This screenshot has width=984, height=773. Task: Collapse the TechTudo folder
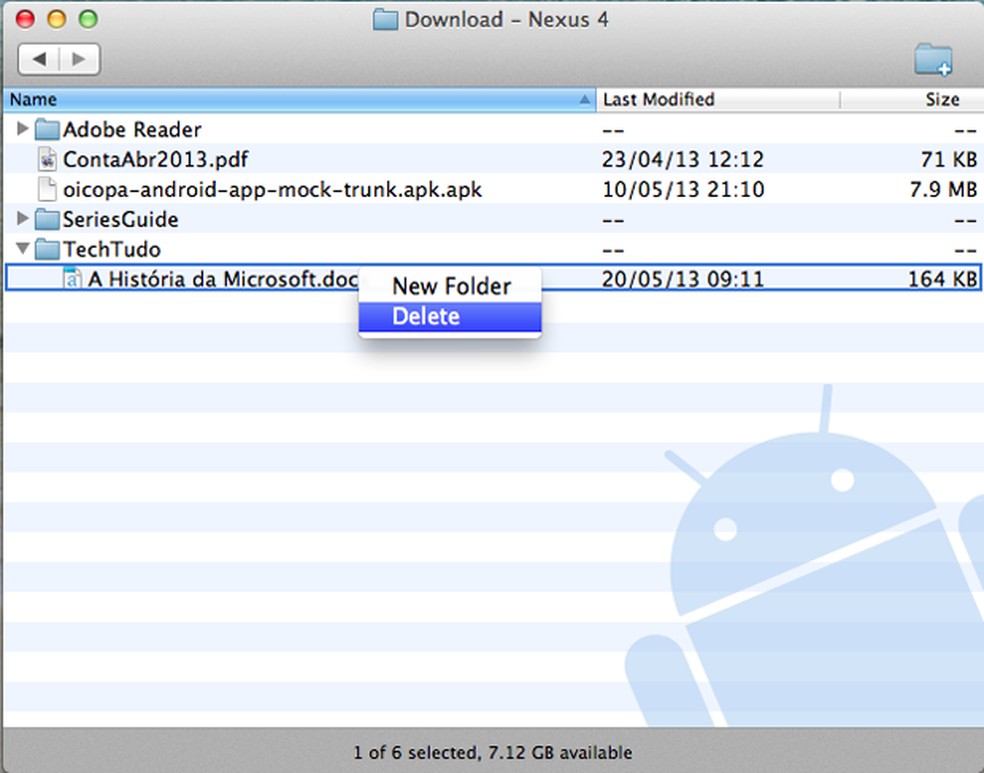tap(23, 248)
